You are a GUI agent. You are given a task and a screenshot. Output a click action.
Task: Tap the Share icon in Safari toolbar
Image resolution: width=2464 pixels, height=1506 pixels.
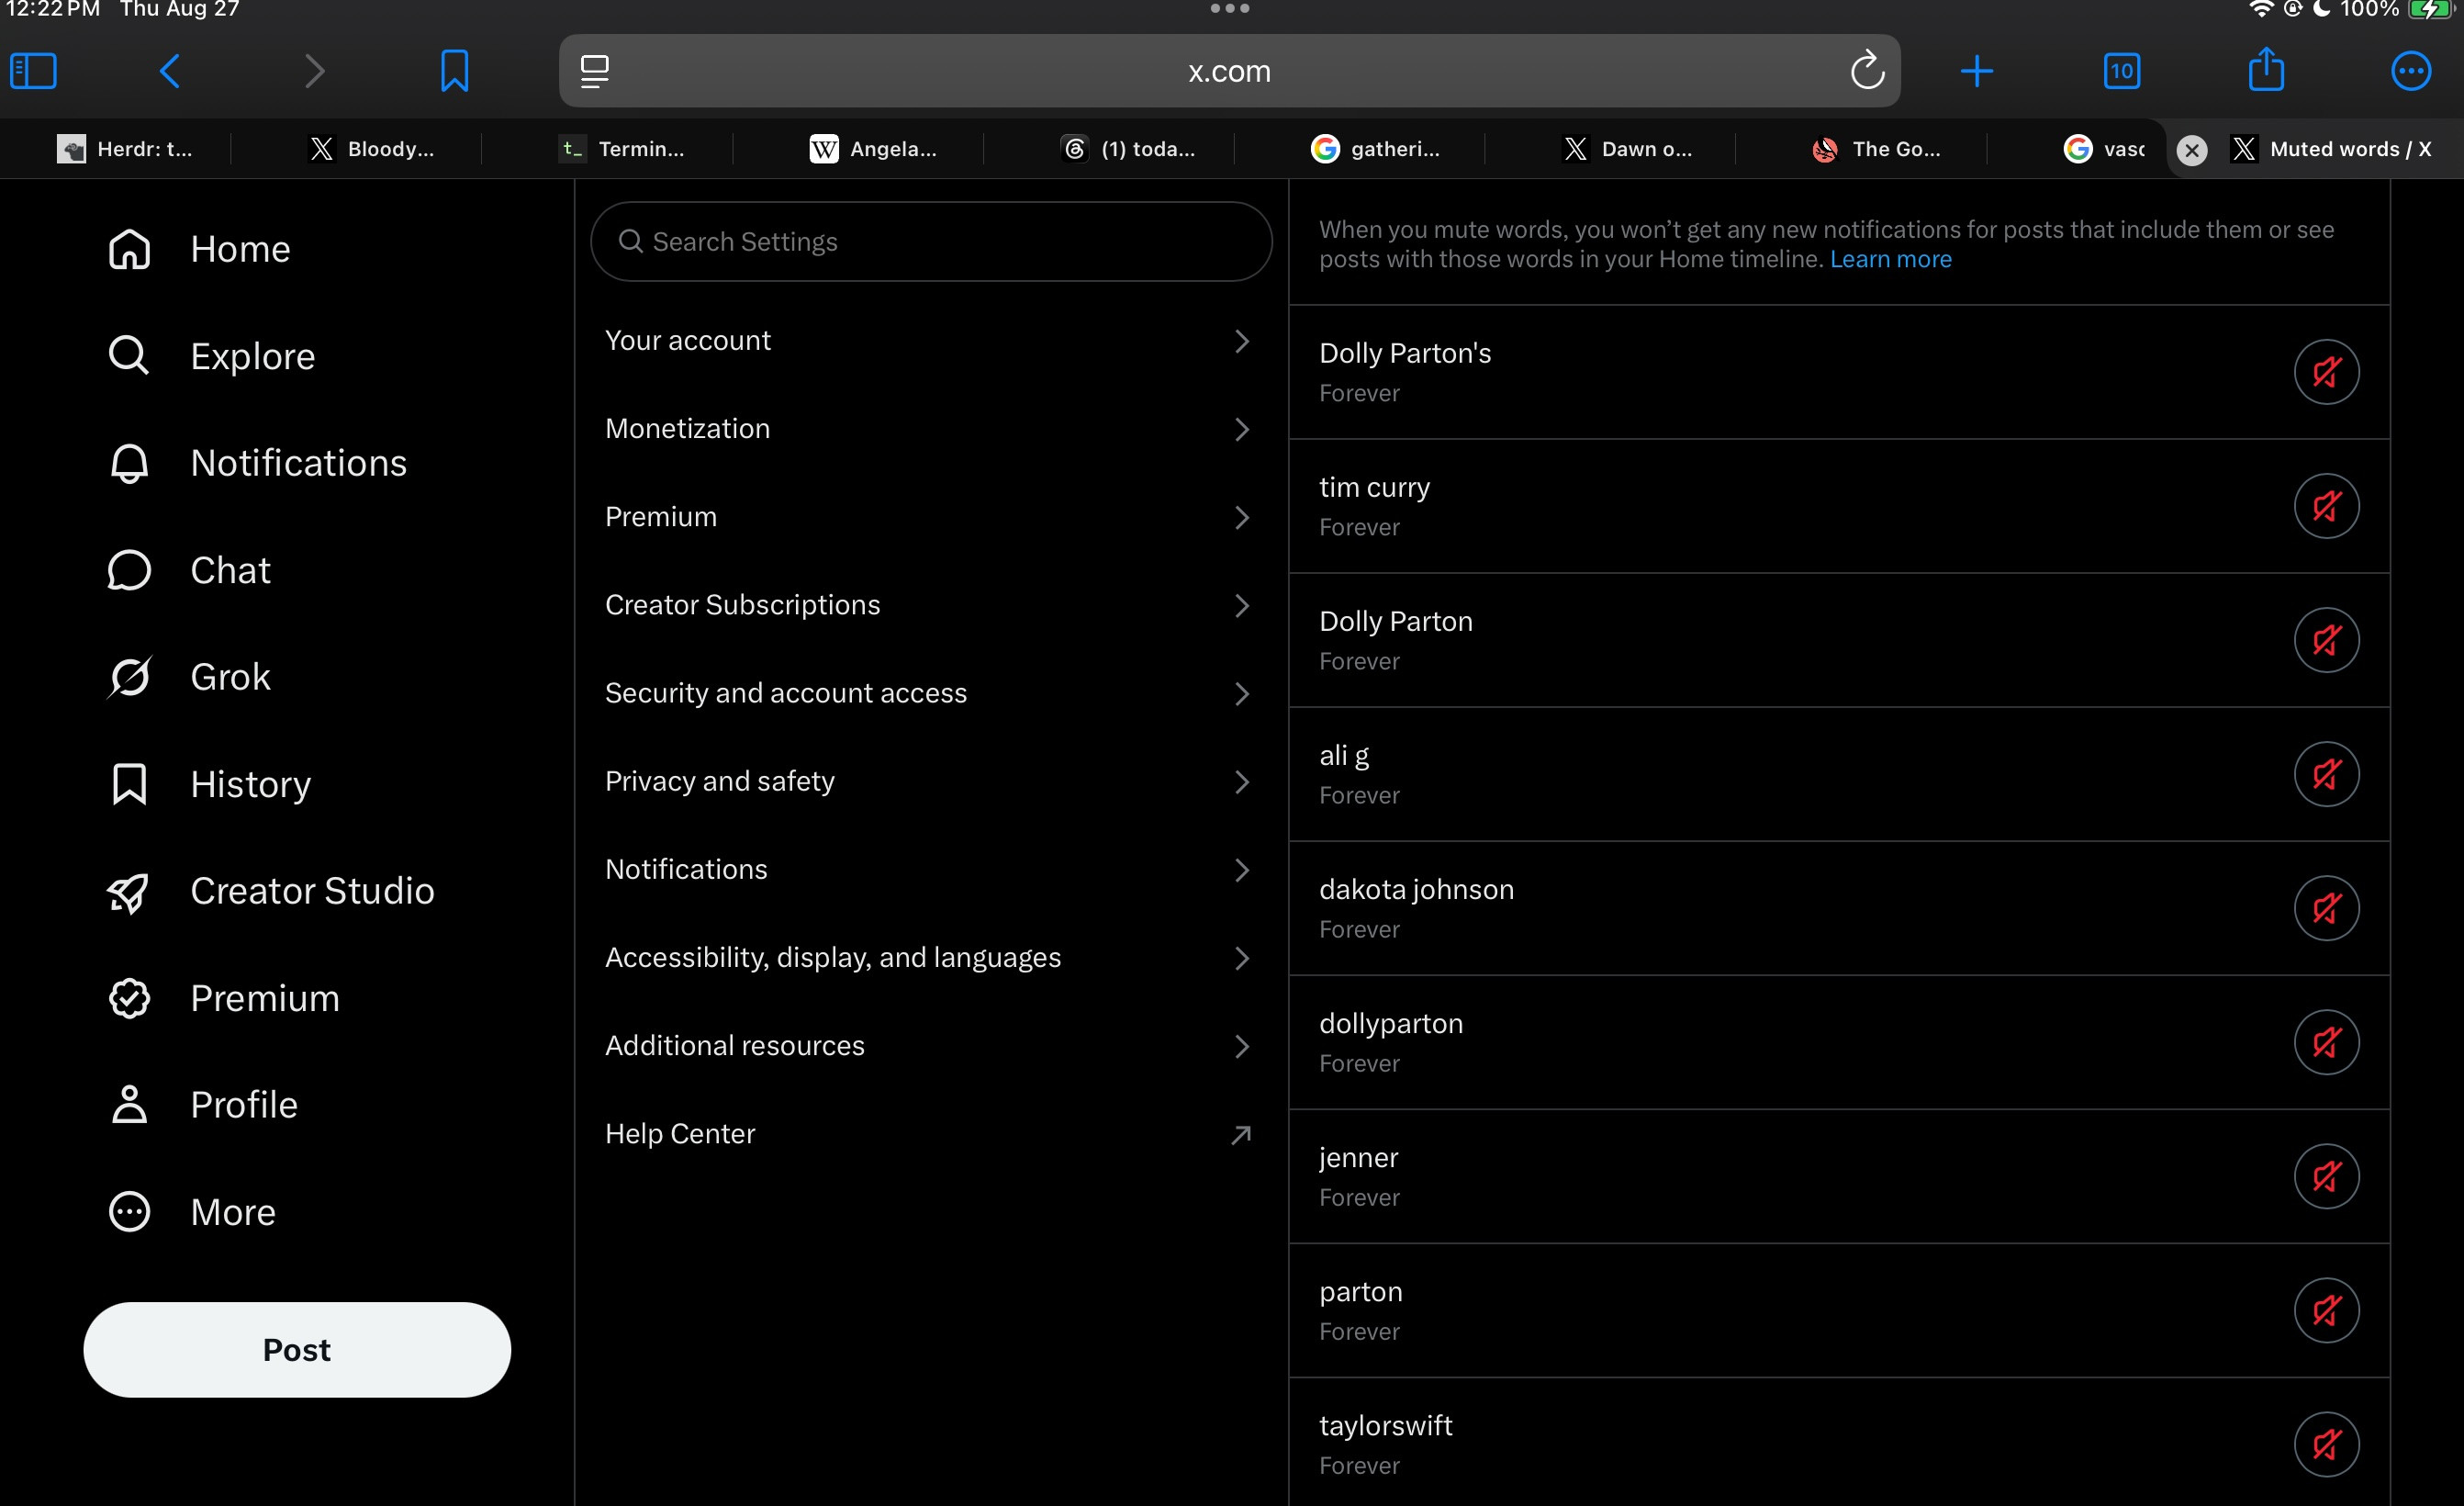pos(2267,69)
